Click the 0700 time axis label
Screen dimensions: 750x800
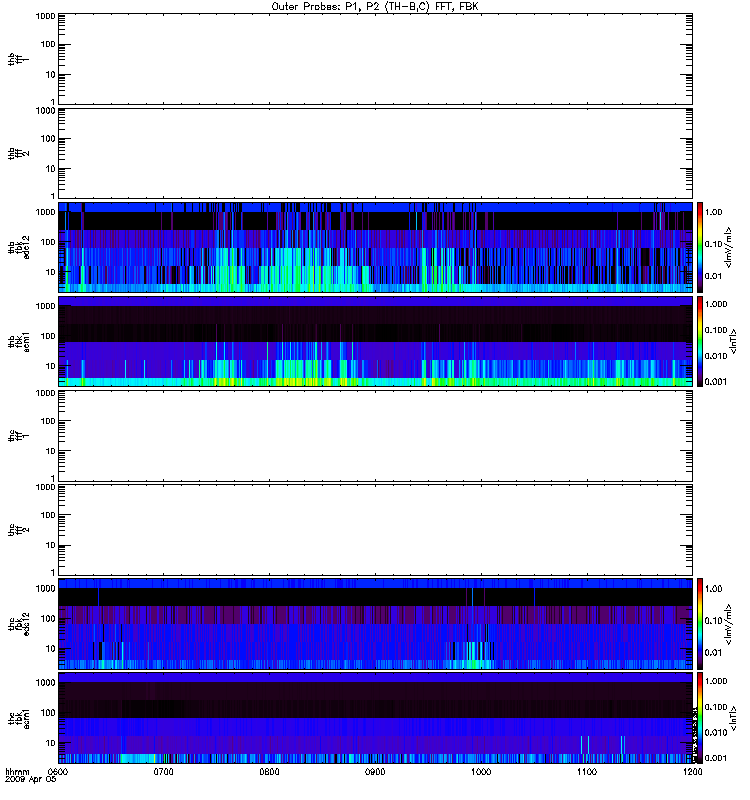(163, 771)
